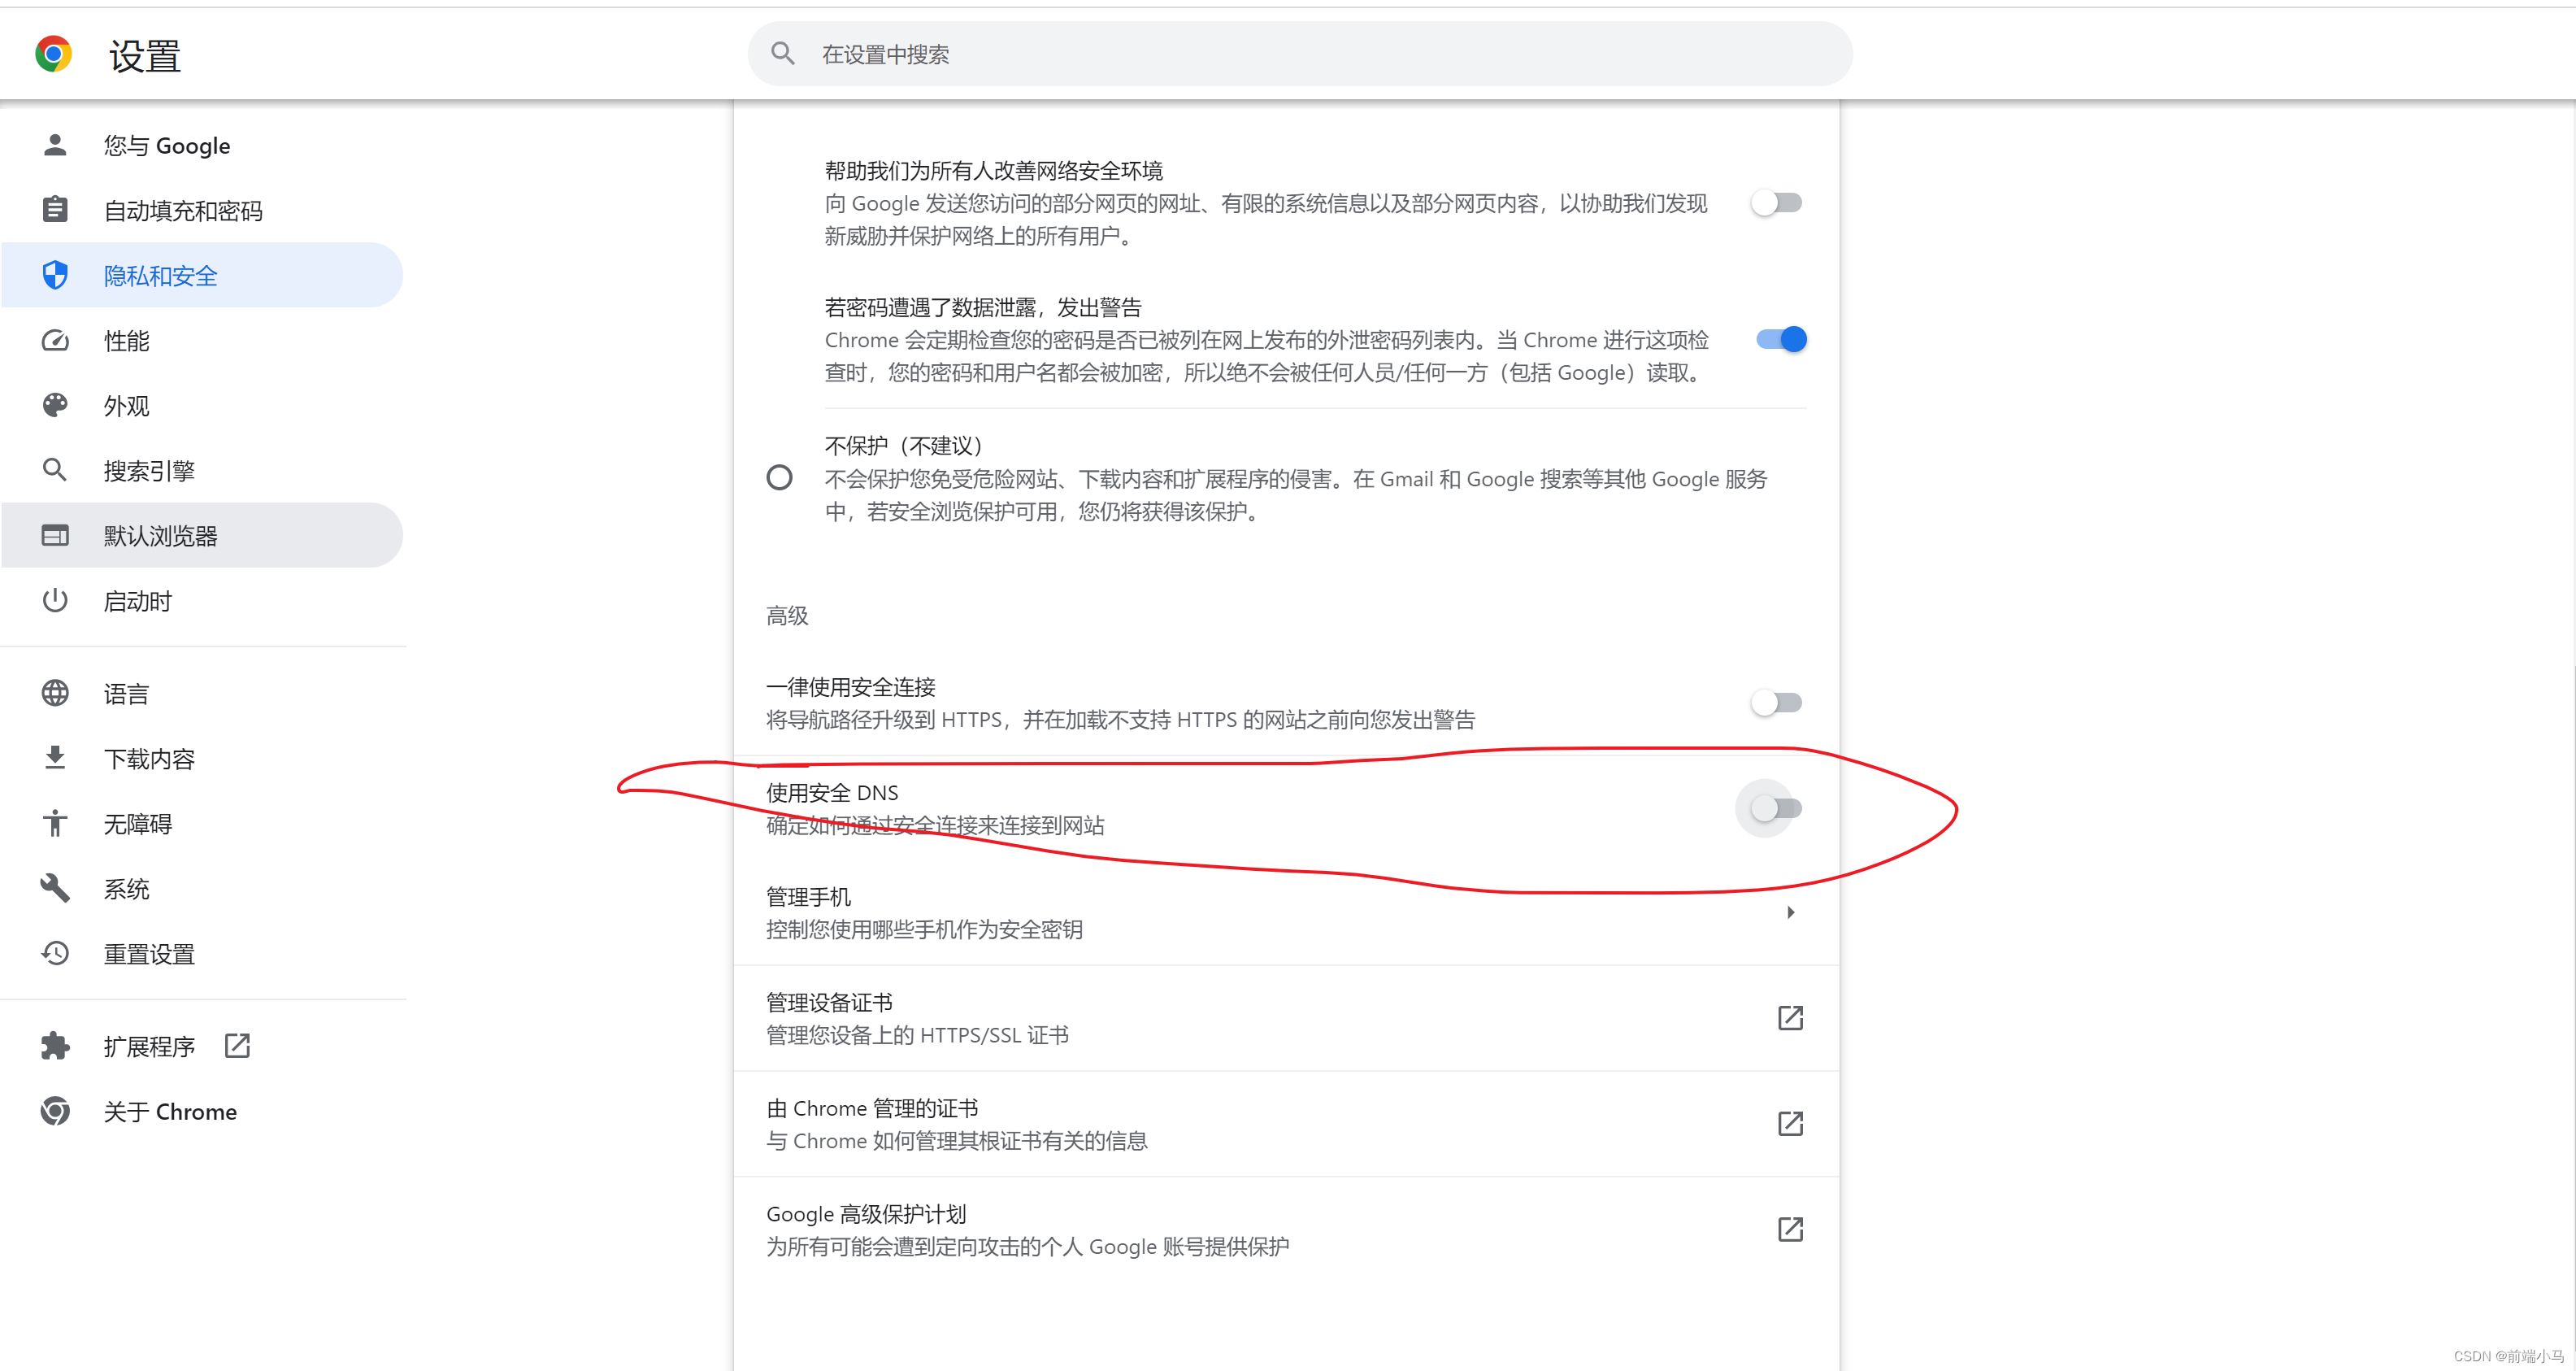Image resolution: width=2576 pixels, height=1371 pixels.
Task: Toggle 一律使用安全连接 switch on
Action: [x=1777, y=701]
